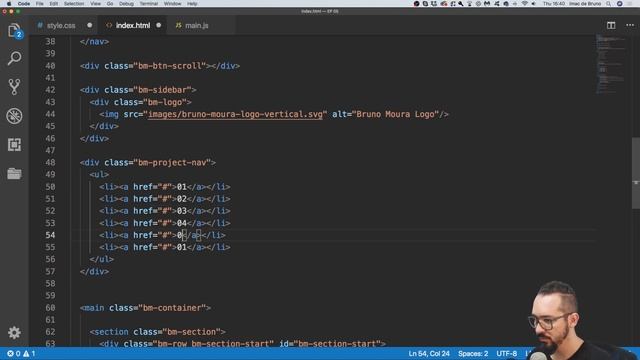Switch to the main.js tab
Screen dimensions: 640x360
197,25
